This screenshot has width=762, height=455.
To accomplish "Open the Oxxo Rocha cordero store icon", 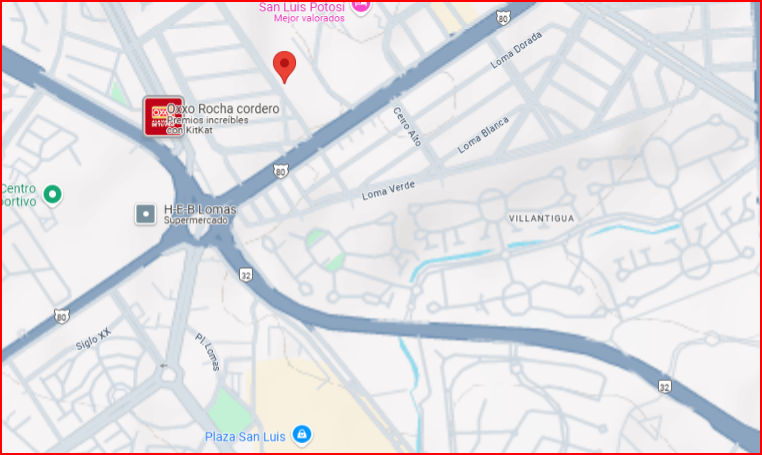I will (x=163, y=116).
